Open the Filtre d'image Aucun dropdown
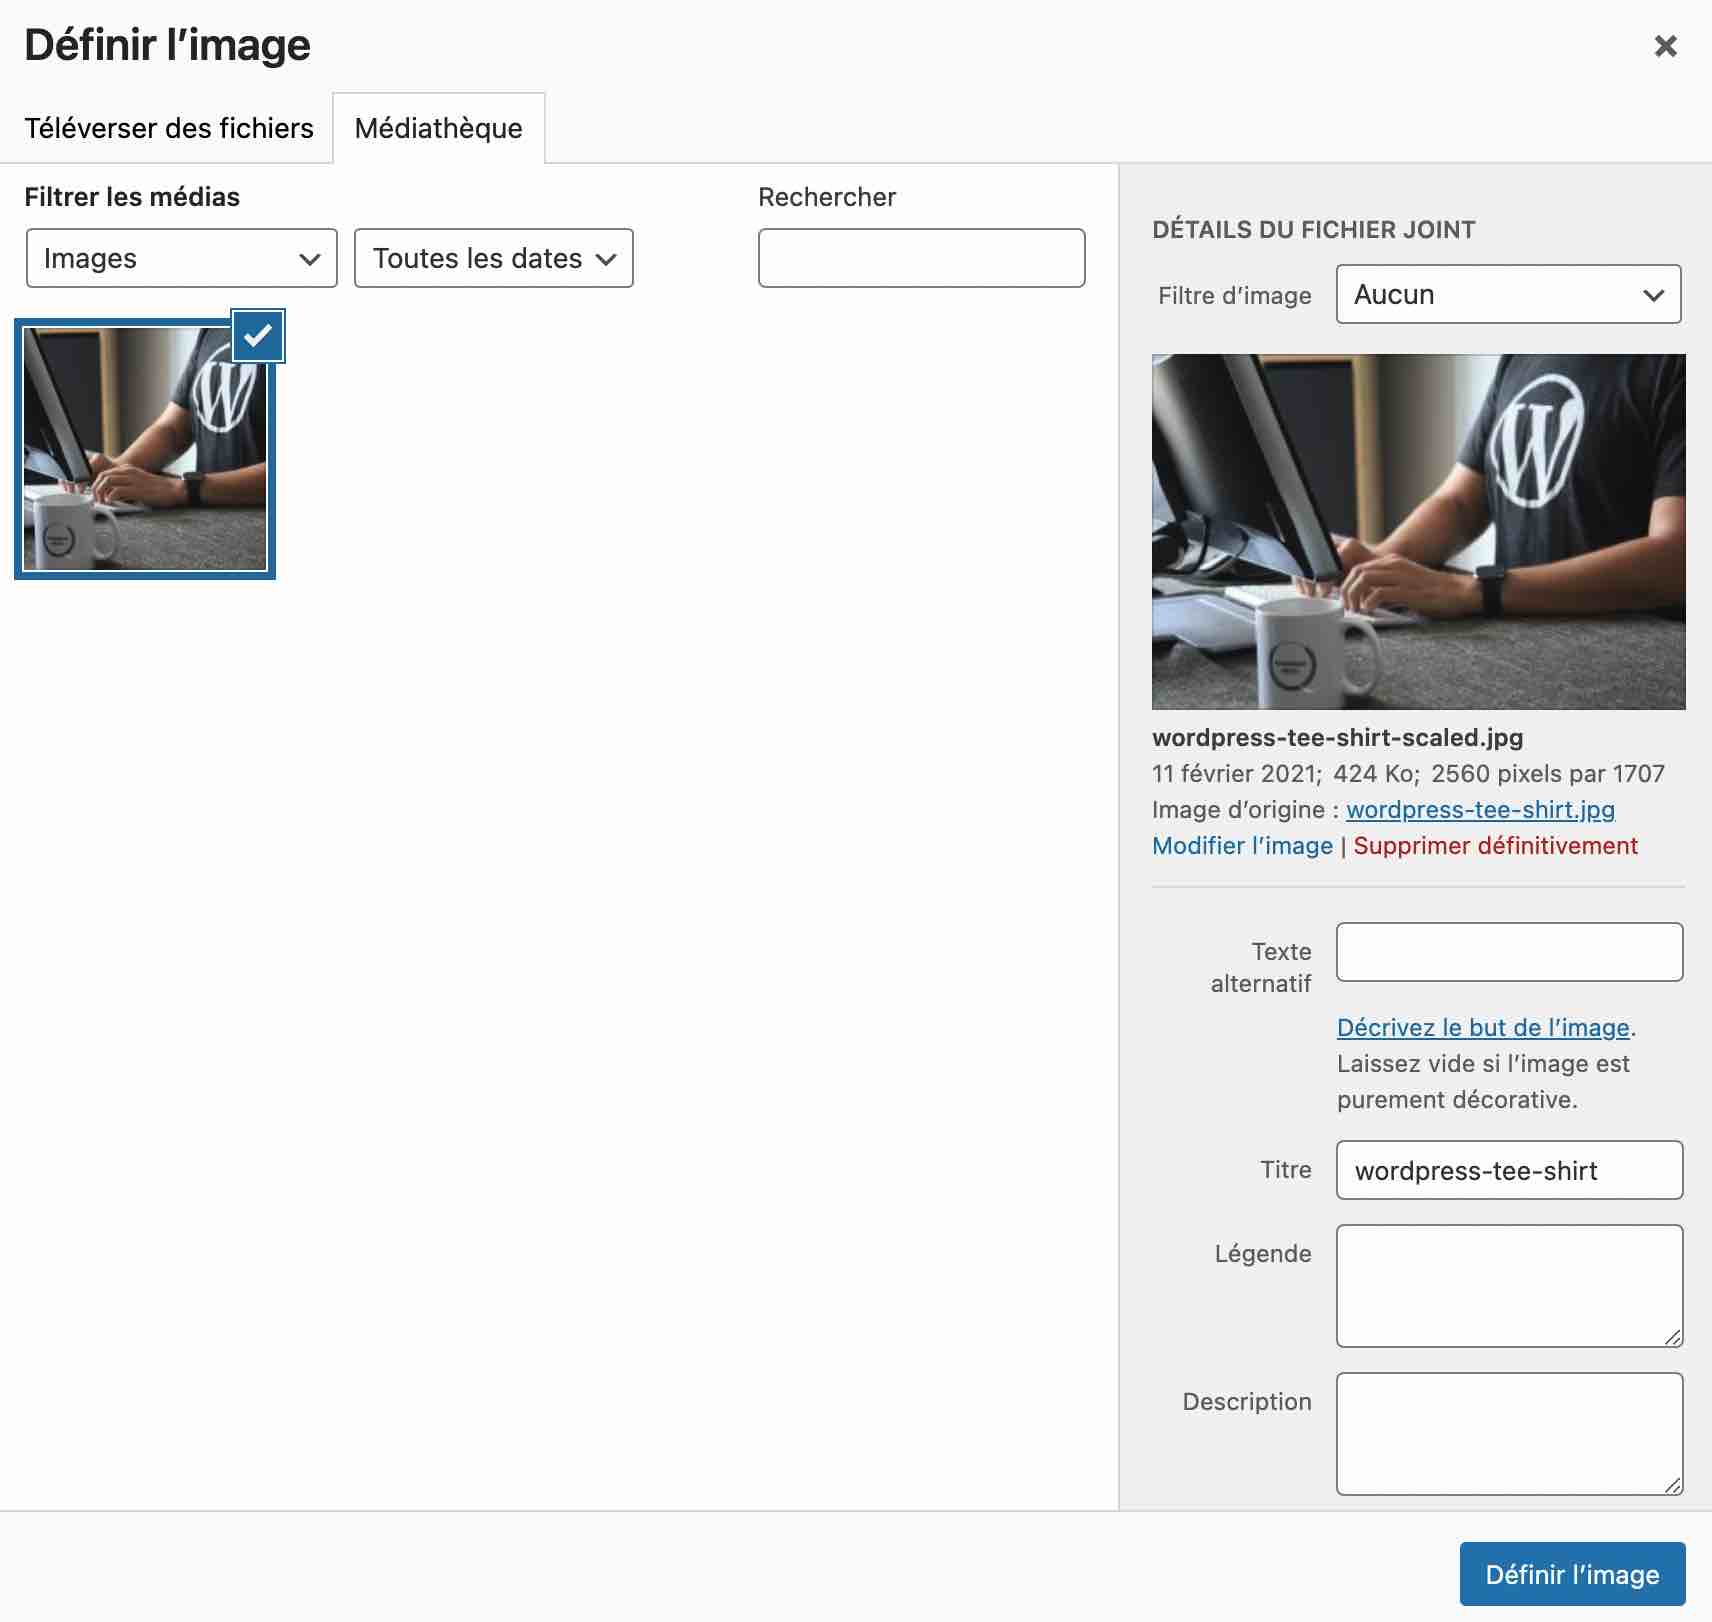The width and height of the screenshot is (1712, 1622). click(1508, 294)
